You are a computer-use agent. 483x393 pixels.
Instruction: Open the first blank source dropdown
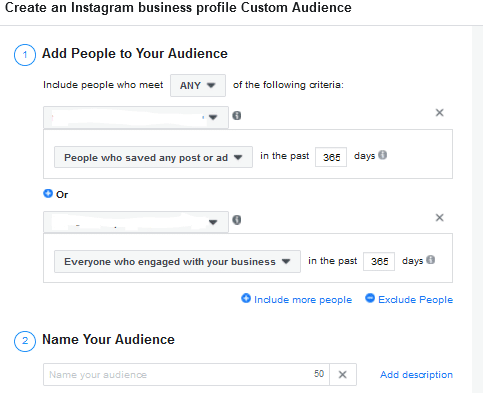(136, 117)
